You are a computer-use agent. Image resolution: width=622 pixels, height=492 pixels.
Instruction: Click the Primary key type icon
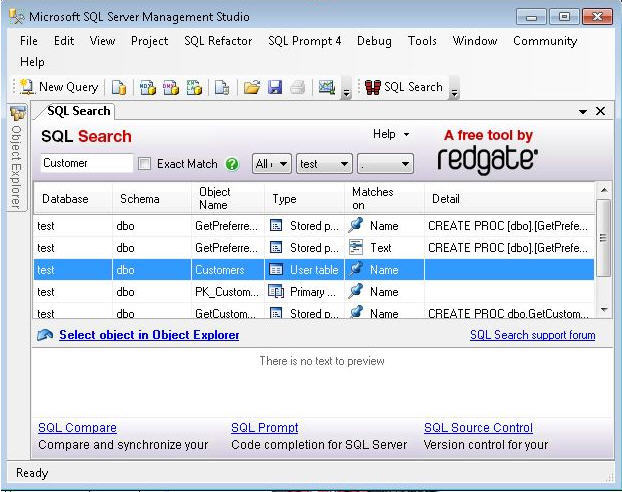point(276,292)
